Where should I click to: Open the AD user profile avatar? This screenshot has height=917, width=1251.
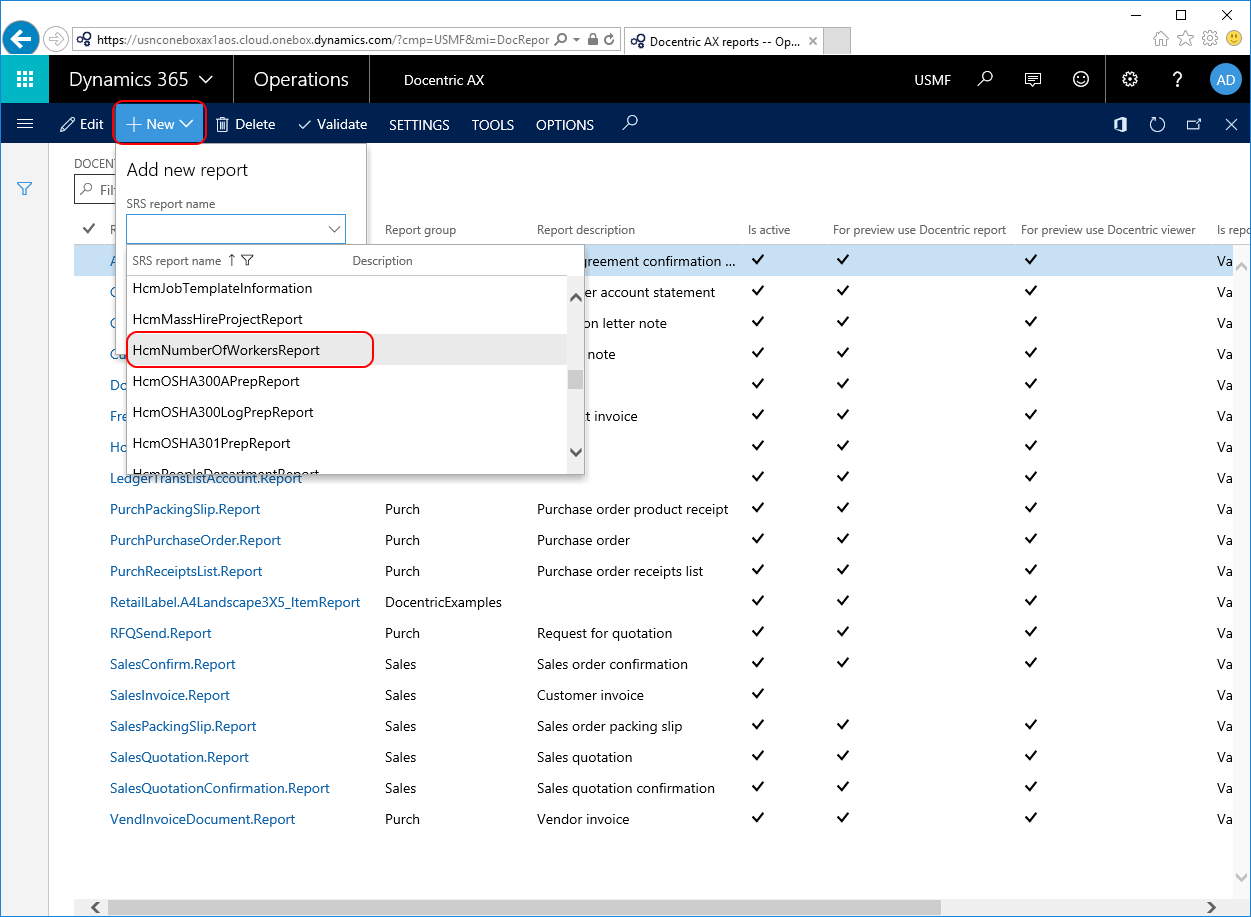point(1225,80)
